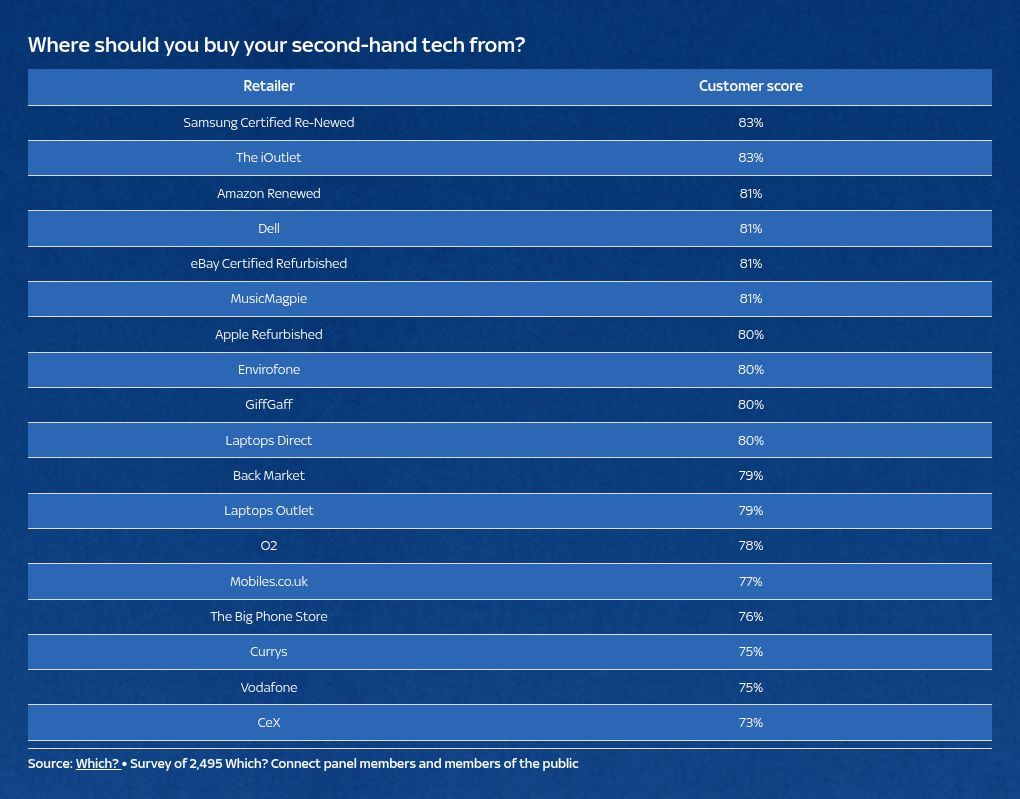Click the Retailer column header
The width and height of the screenshot is (1020, 799).
pos(269,86)
